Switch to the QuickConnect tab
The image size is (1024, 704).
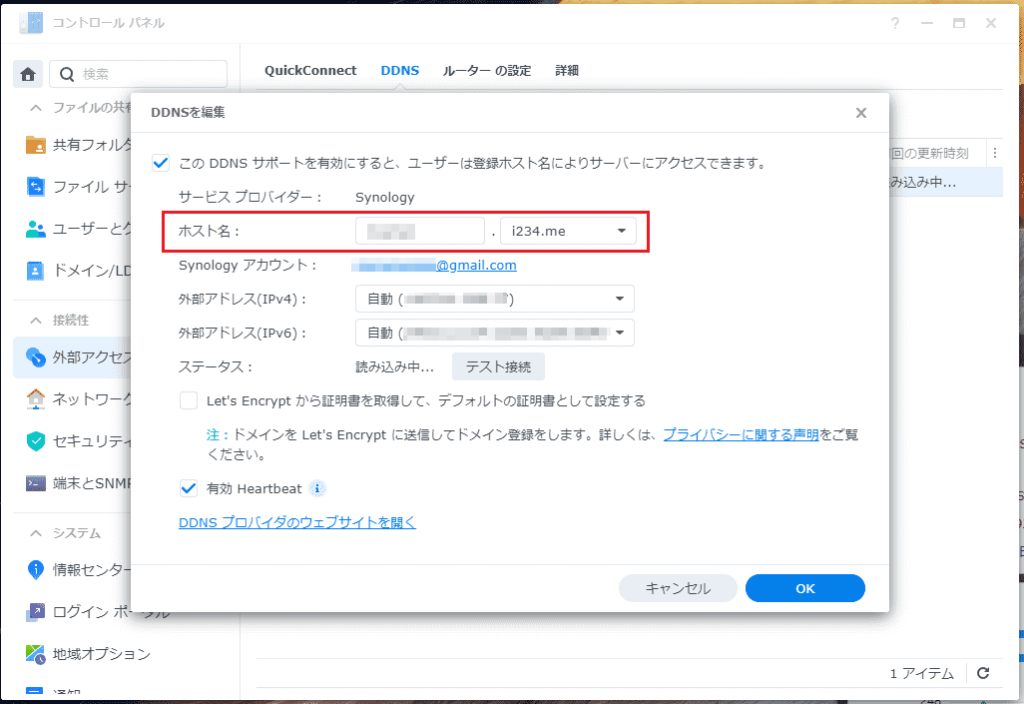pos(310,71)
